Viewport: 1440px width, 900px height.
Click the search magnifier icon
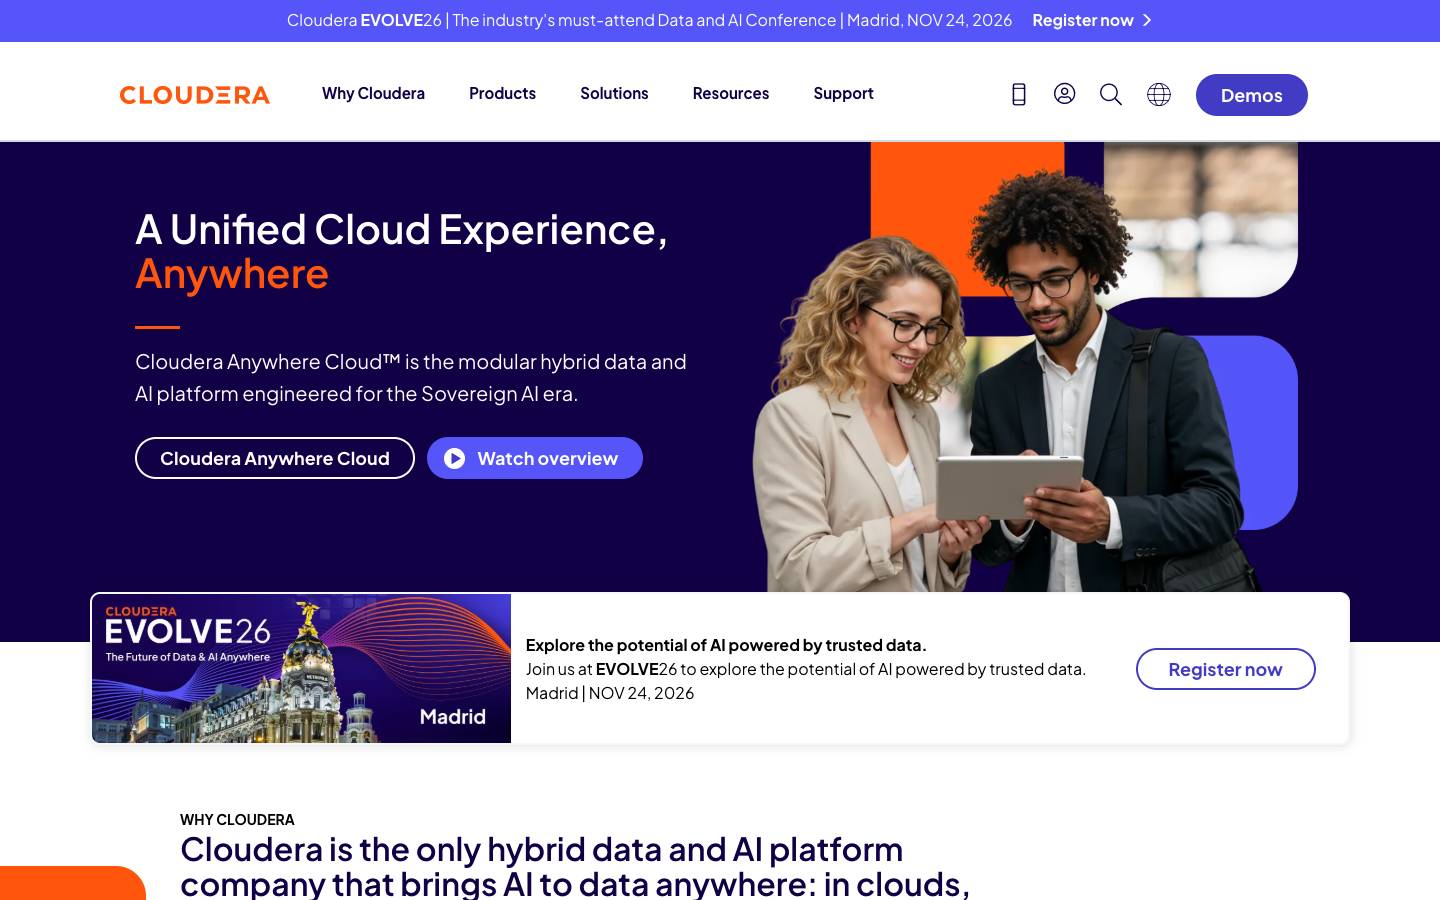1111,94
